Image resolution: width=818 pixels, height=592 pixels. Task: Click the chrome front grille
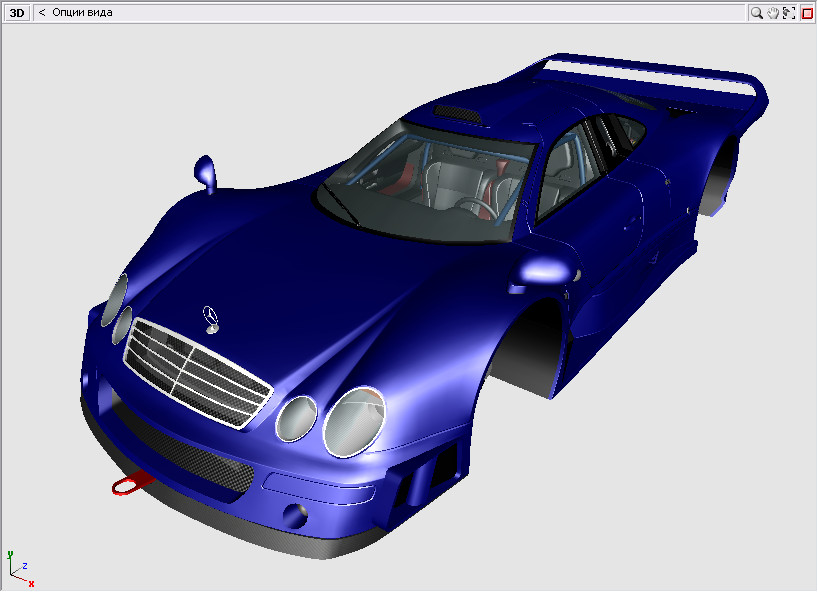point(195,371)
